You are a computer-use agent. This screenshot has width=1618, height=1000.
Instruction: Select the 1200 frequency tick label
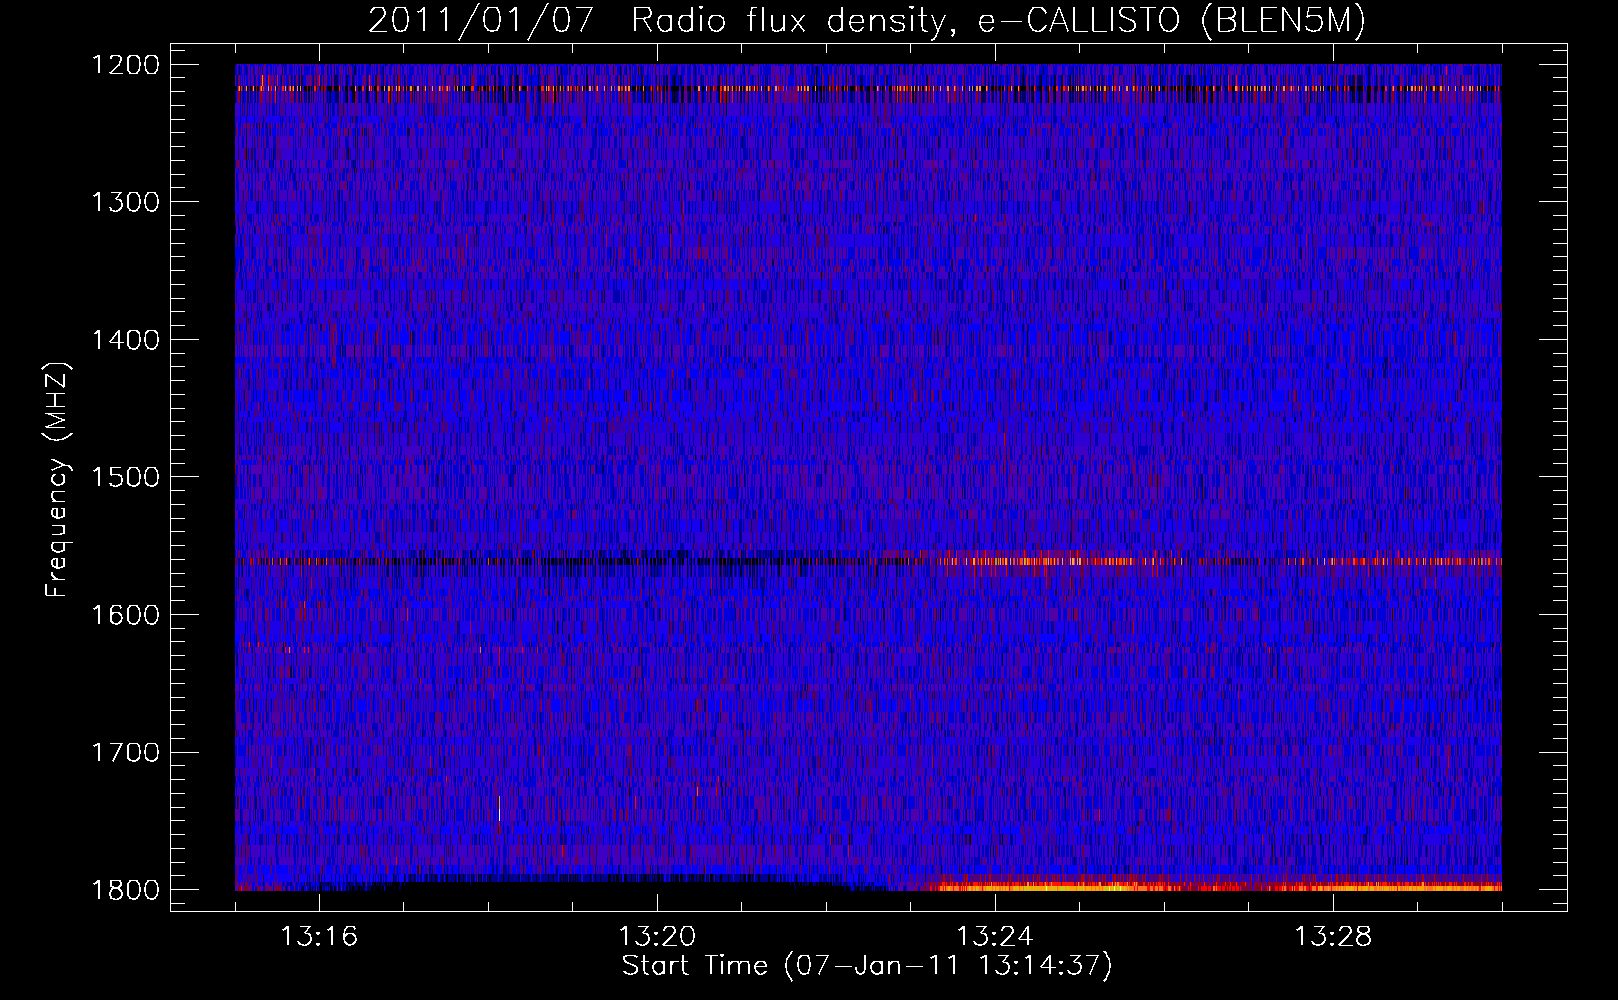click(x=125, y=65)
